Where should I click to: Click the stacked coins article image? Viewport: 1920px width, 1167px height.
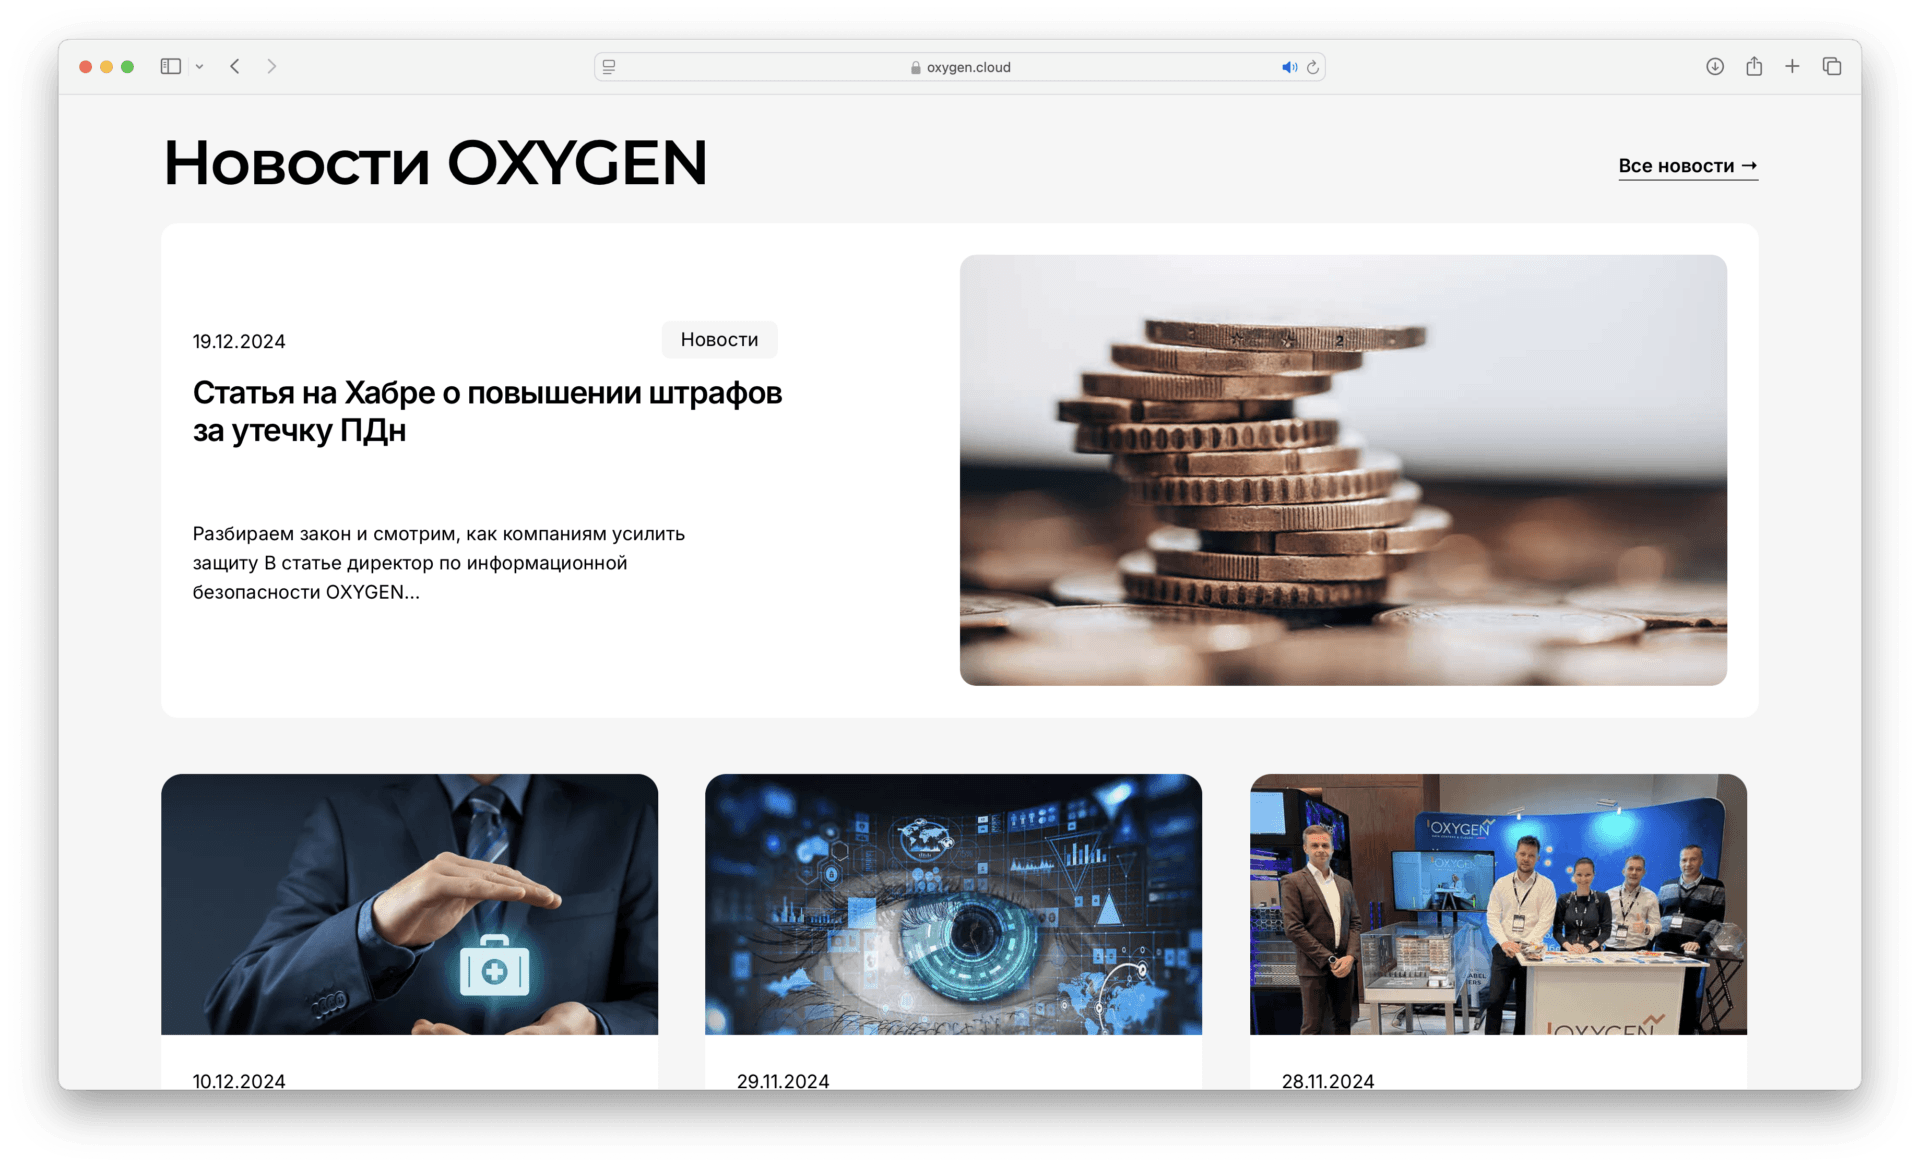pos(1342,470)
